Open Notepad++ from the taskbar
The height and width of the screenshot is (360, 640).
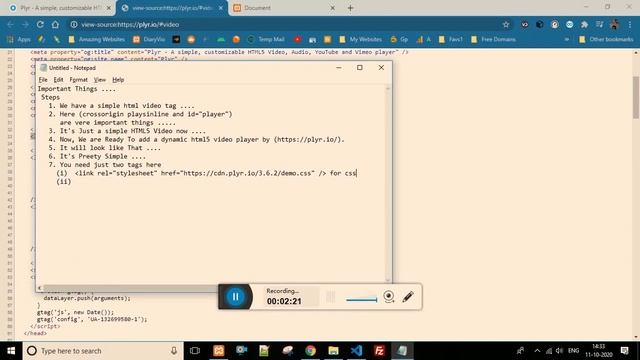[x=264, y=351]
